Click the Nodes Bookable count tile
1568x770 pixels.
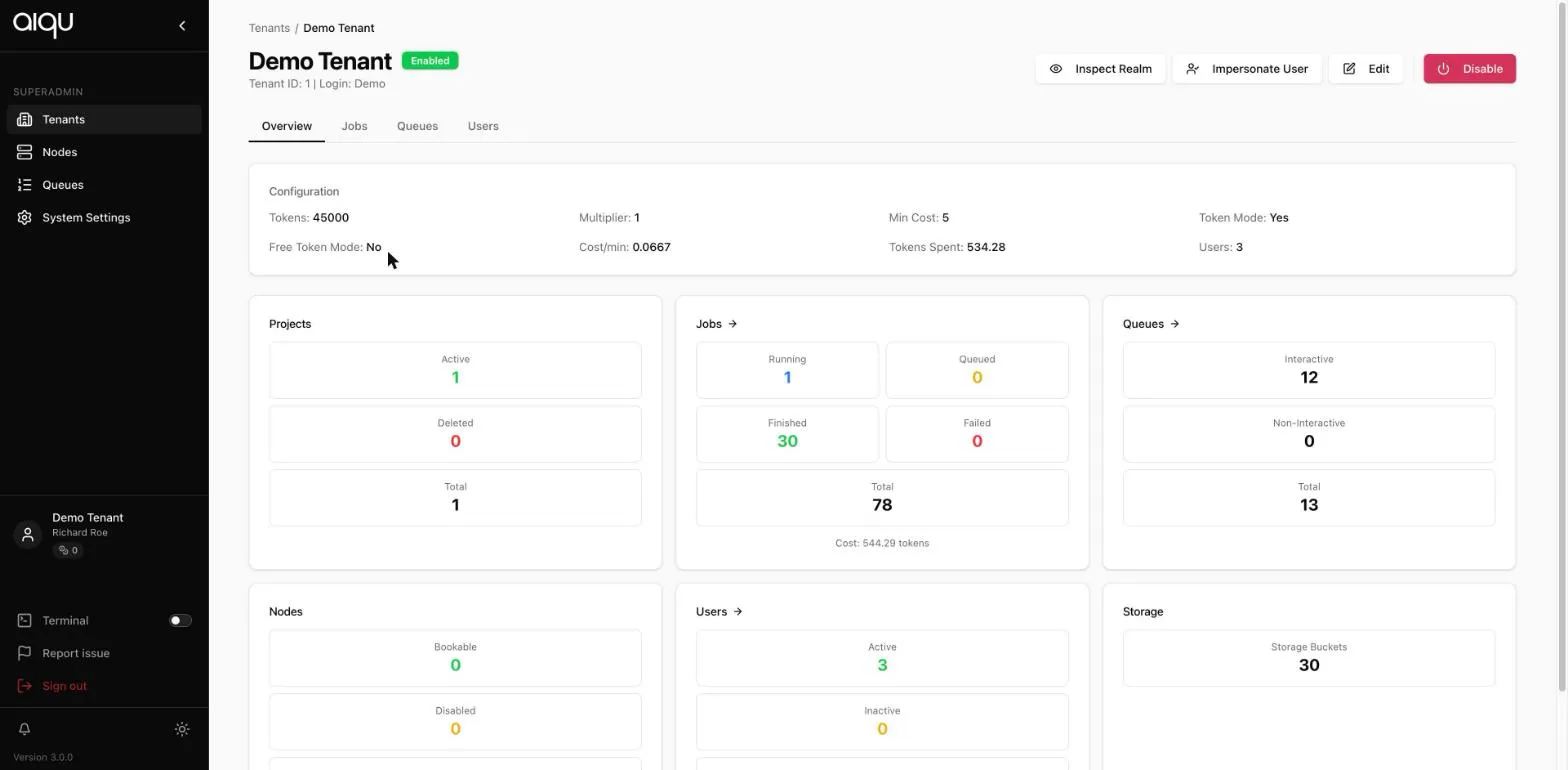pos(455,658)
